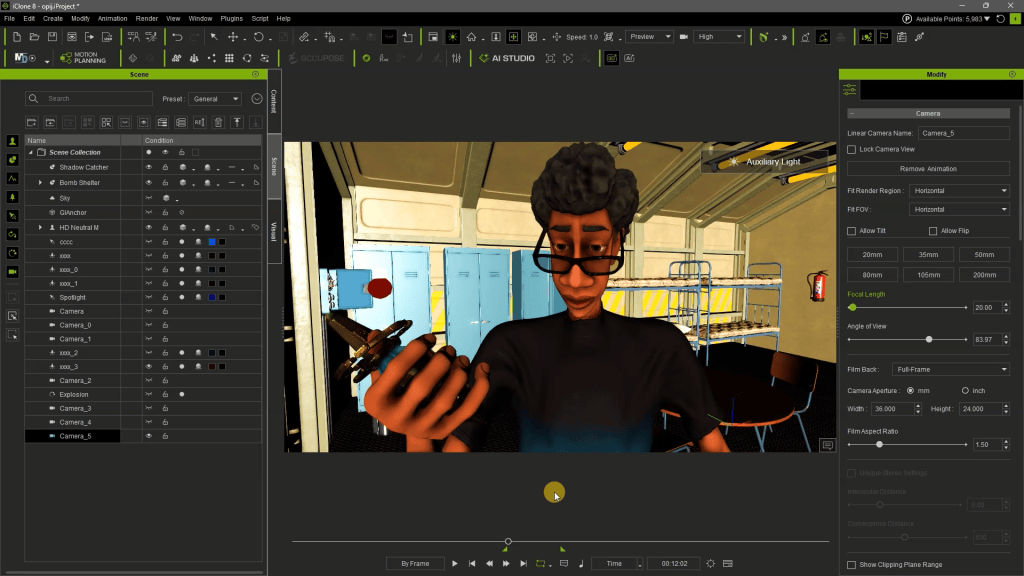Image resolution: width=1024 pixels, height=576 pixels.
Task: Click the viewport comment icon
Action: coord(827,445)
